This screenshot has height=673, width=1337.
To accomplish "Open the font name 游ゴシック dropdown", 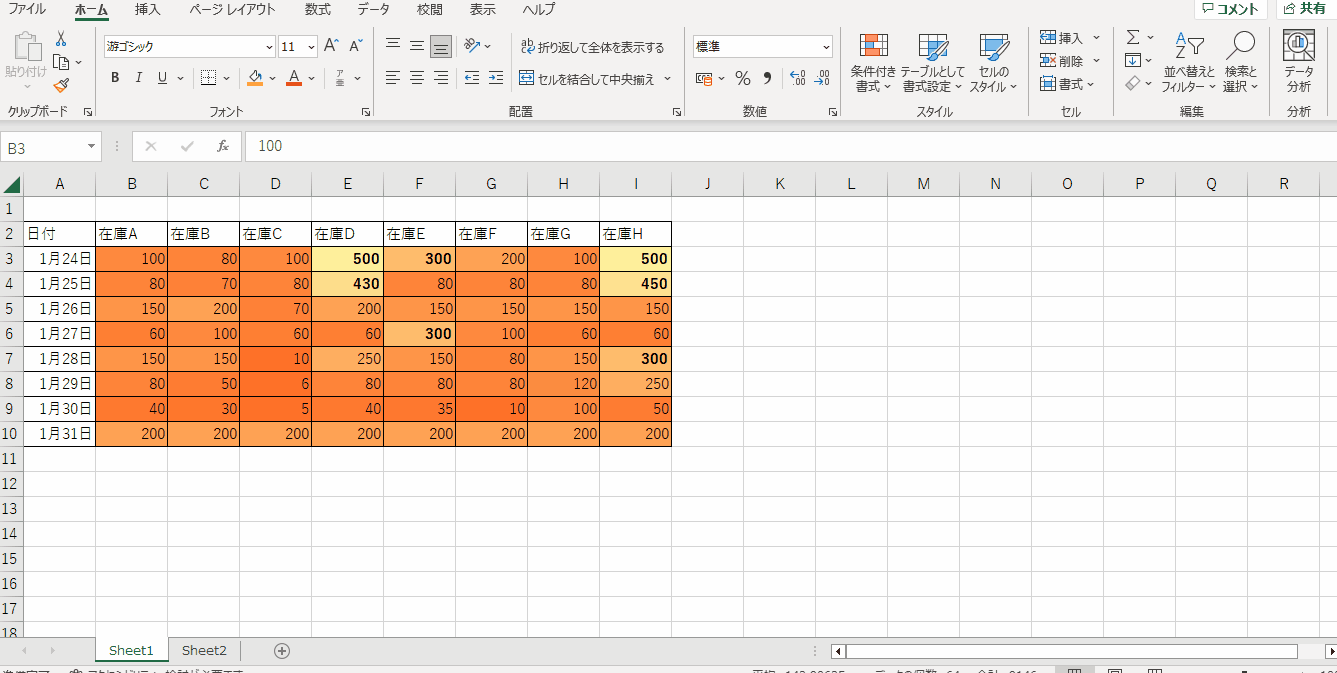I will 269,47.
